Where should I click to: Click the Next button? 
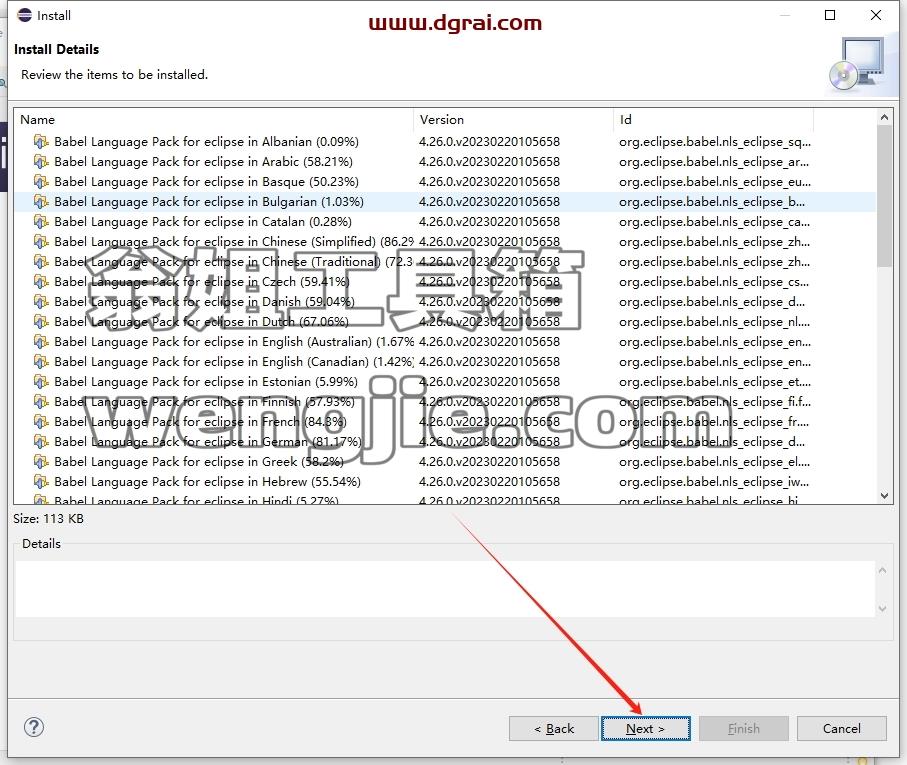coord(646,729)
